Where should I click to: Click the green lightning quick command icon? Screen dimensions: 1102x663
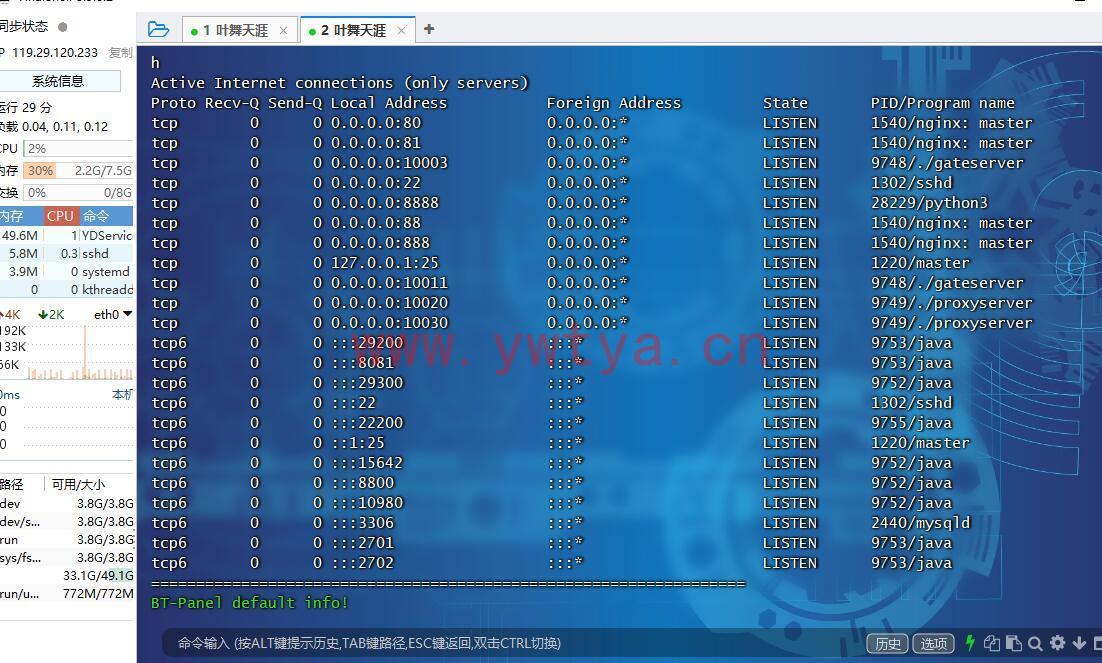click(x=969, y=643)
